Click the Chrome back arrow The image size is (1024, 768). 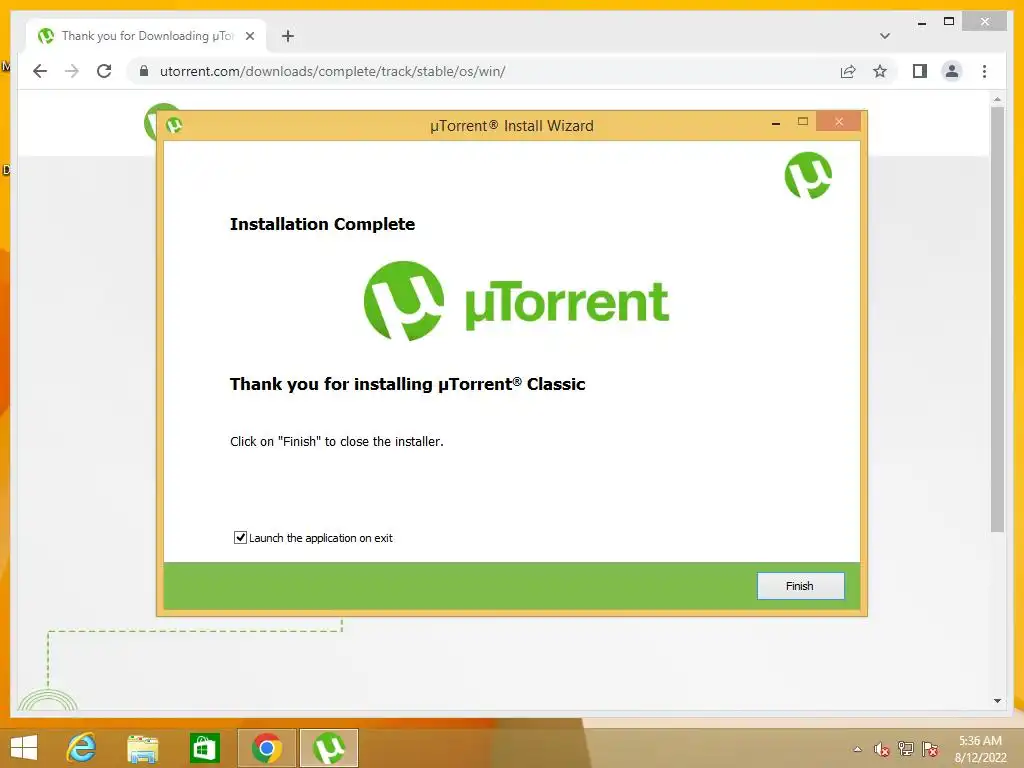(40, 71)
